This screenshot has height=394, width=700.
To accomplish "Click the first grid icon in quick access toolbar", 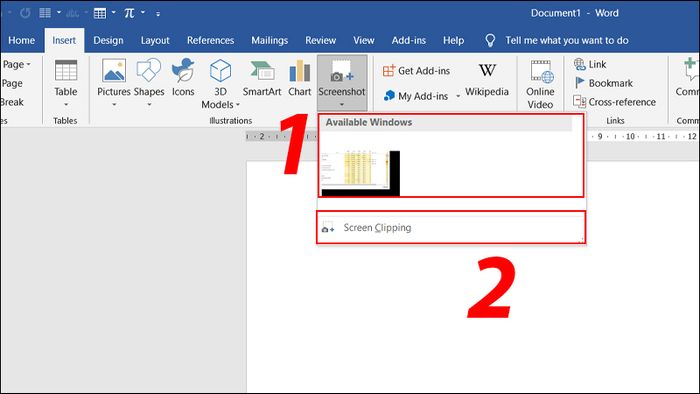I will (45, 13).
